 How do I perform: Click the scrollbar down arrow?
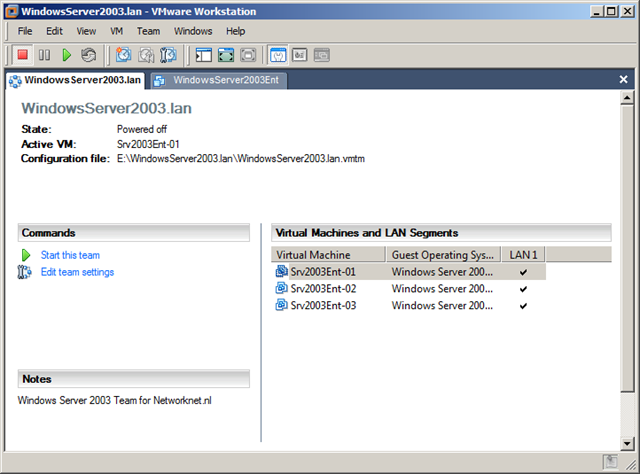(x=627, y=443)
